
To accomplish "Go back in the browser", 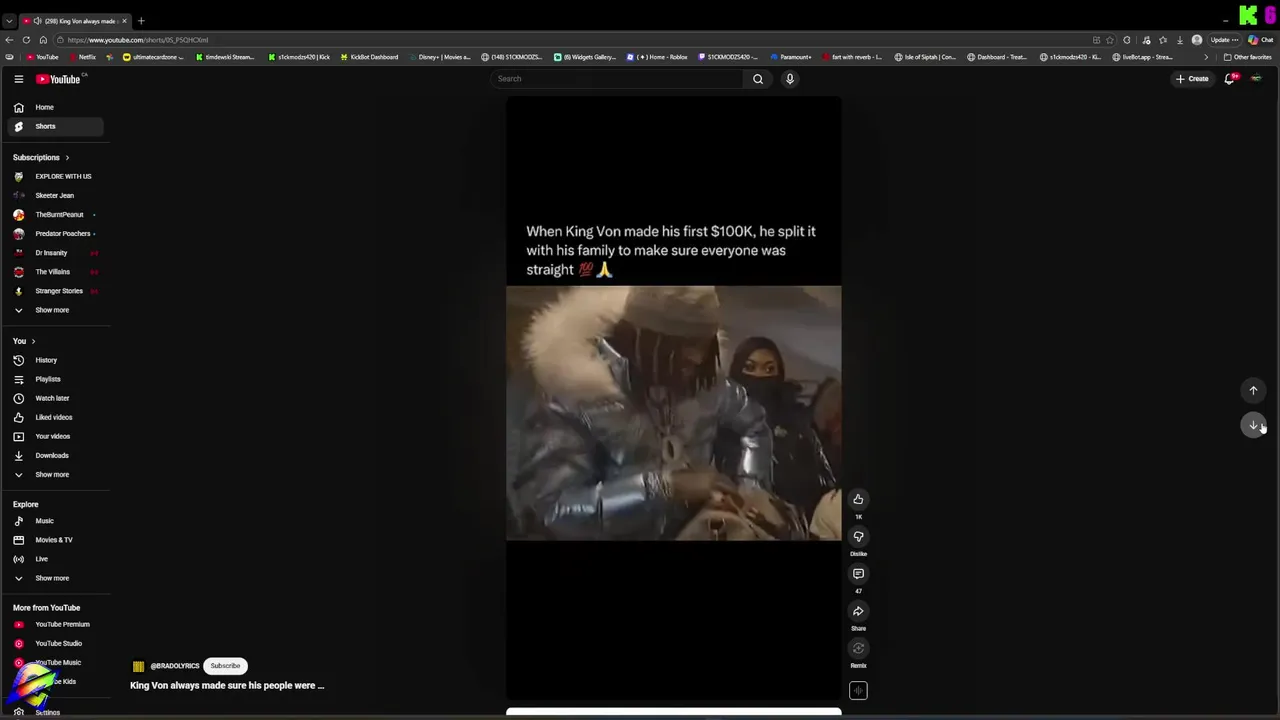I will pos(9,40).
